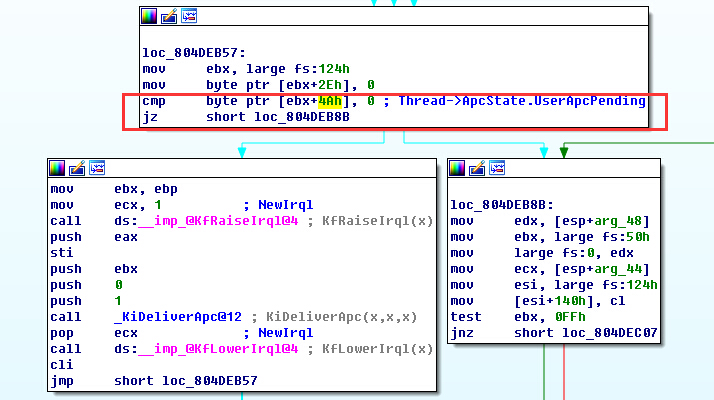This screenshot has width=714, height=400.
Task: Open the __imp_@KfLowerIrql@4 import reference
Action: point(218,349)
